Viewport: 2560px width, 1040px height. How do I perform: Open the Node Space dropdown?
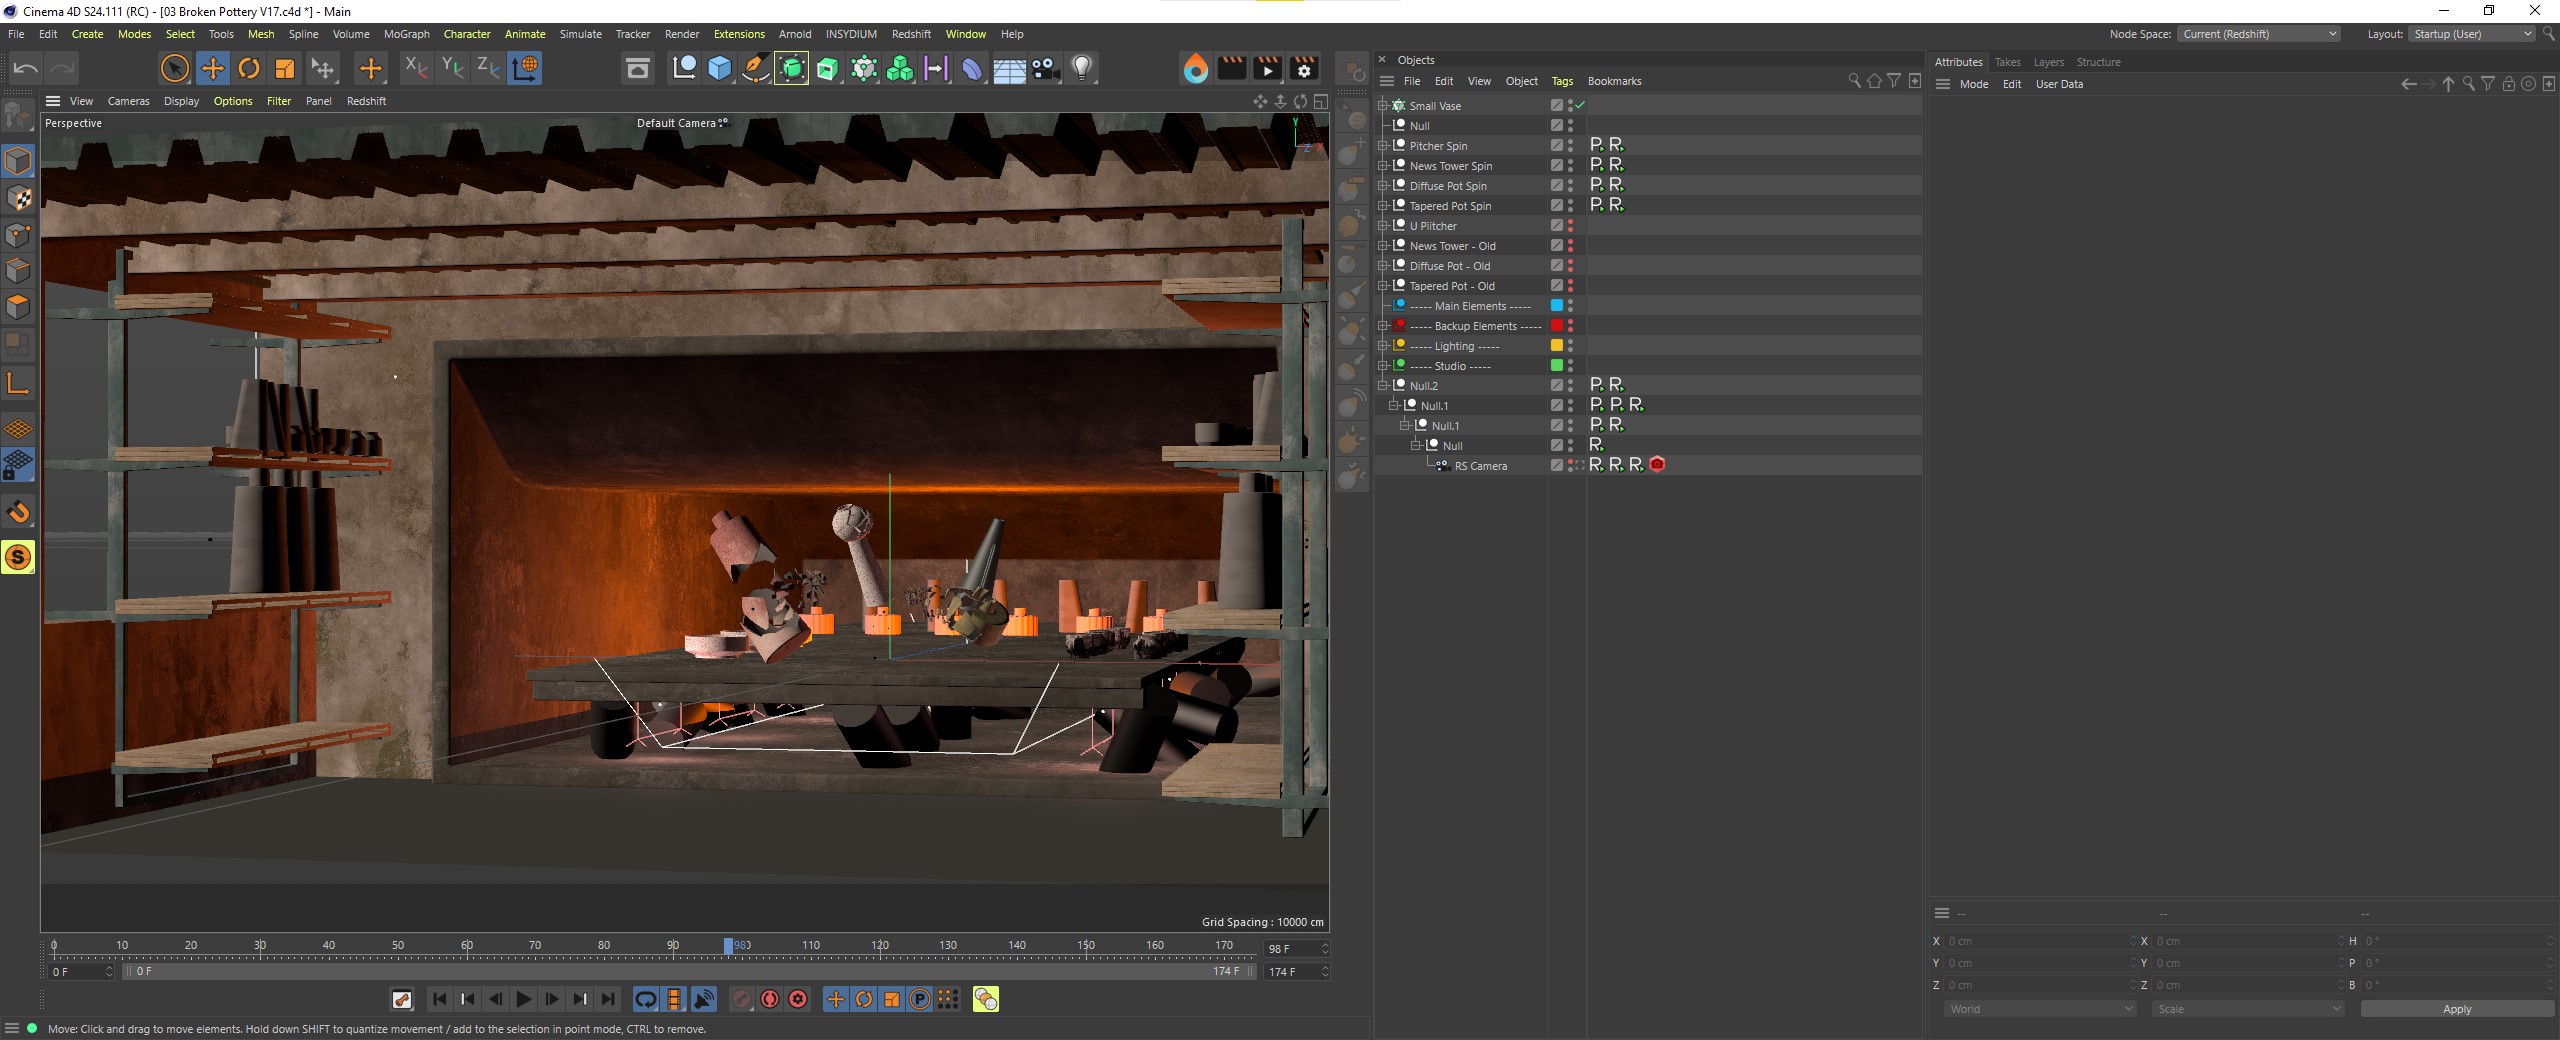pos(2258,34)
